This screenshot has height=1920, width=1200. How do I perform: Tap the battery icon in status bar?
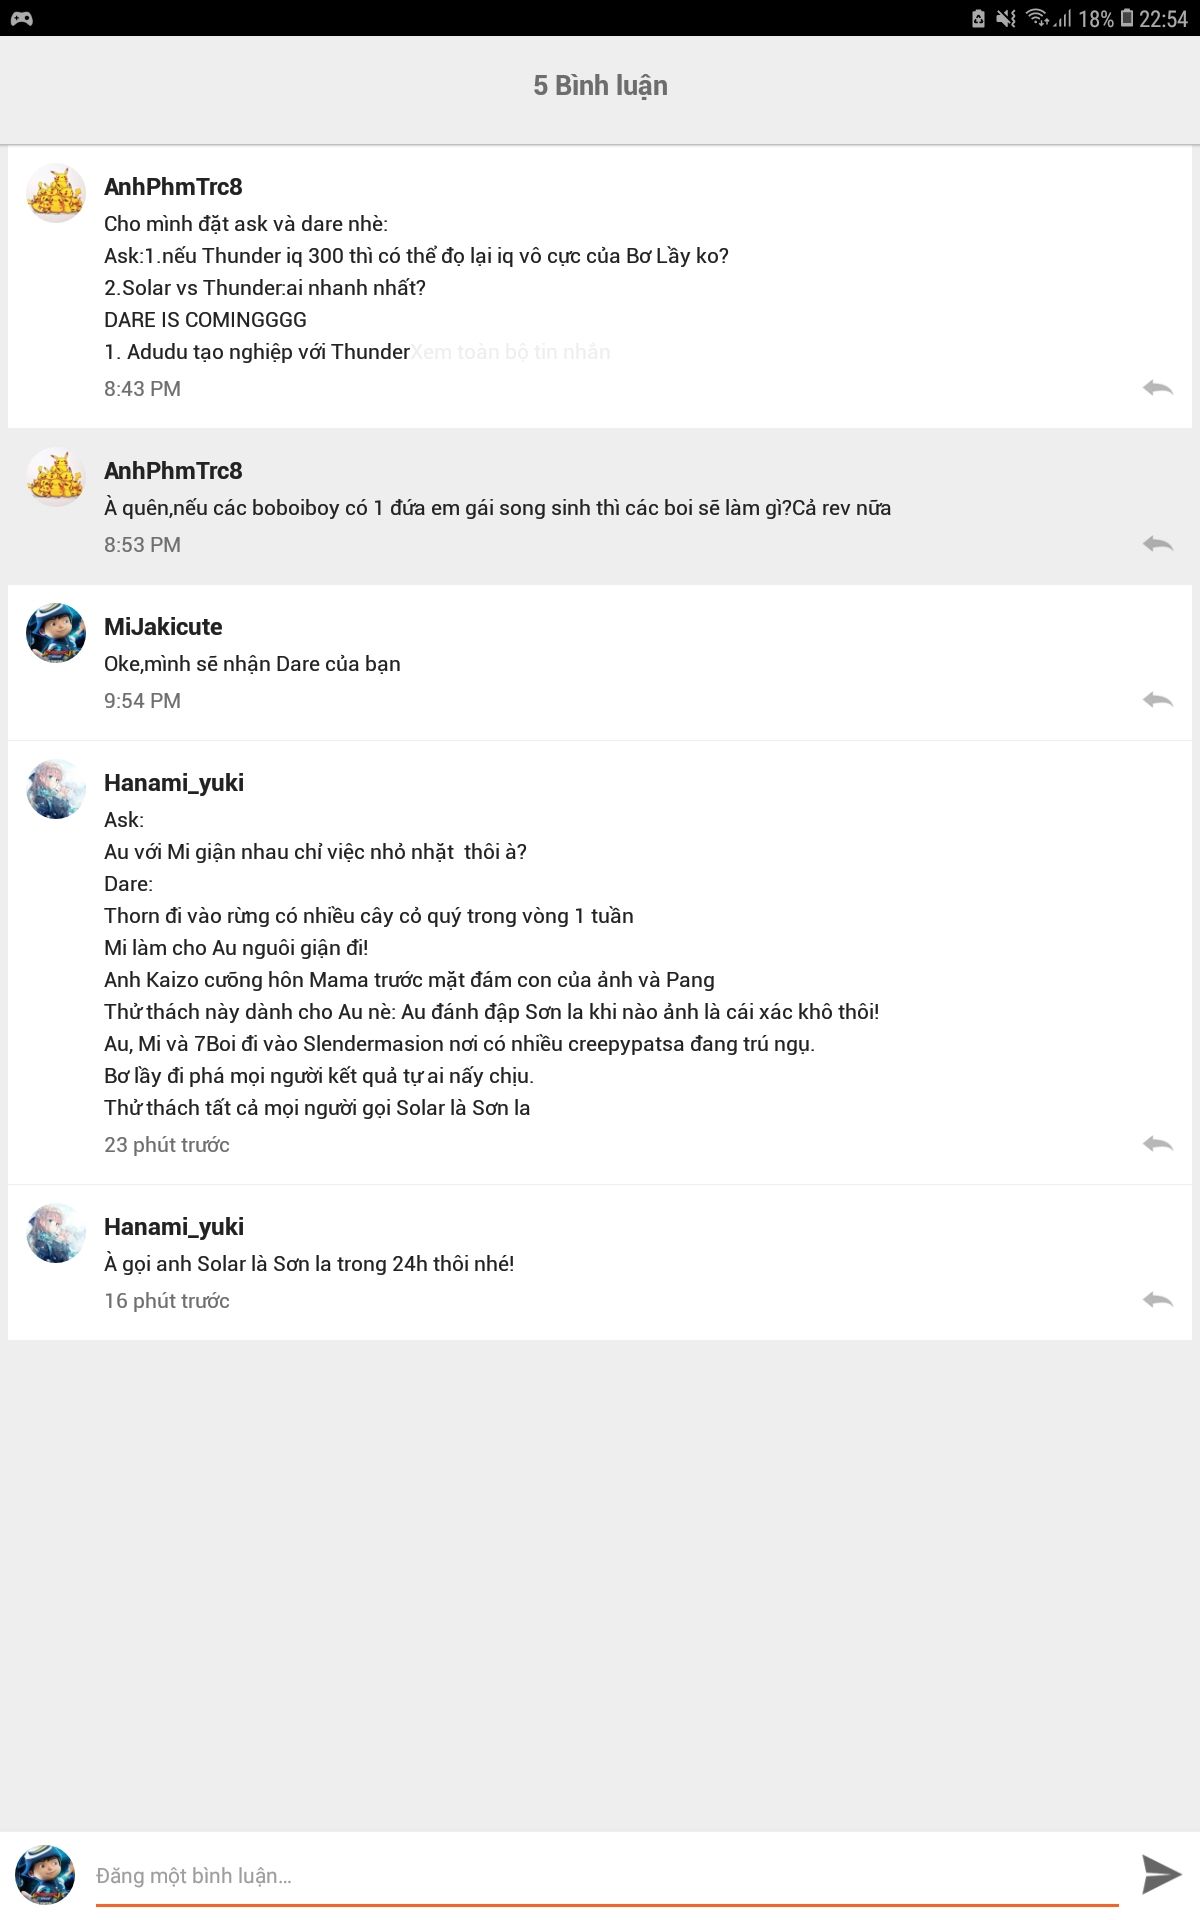[1127, 18]
